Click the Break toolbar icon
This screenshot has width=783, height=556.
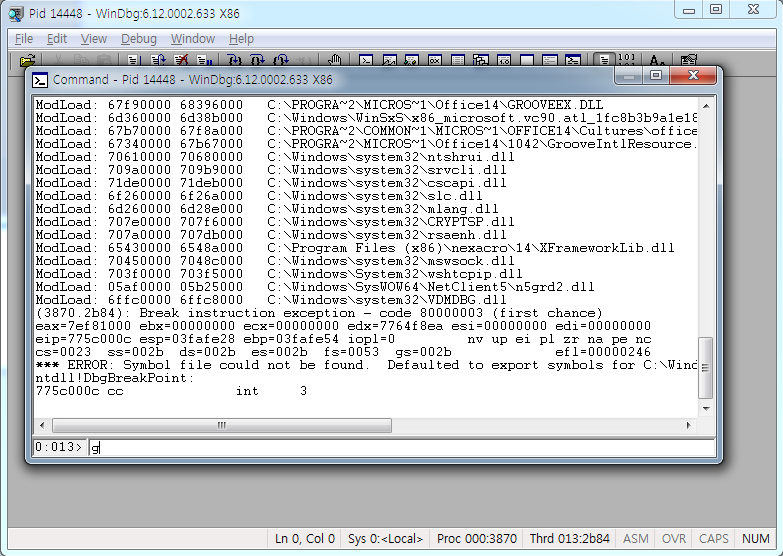[204, 60]
